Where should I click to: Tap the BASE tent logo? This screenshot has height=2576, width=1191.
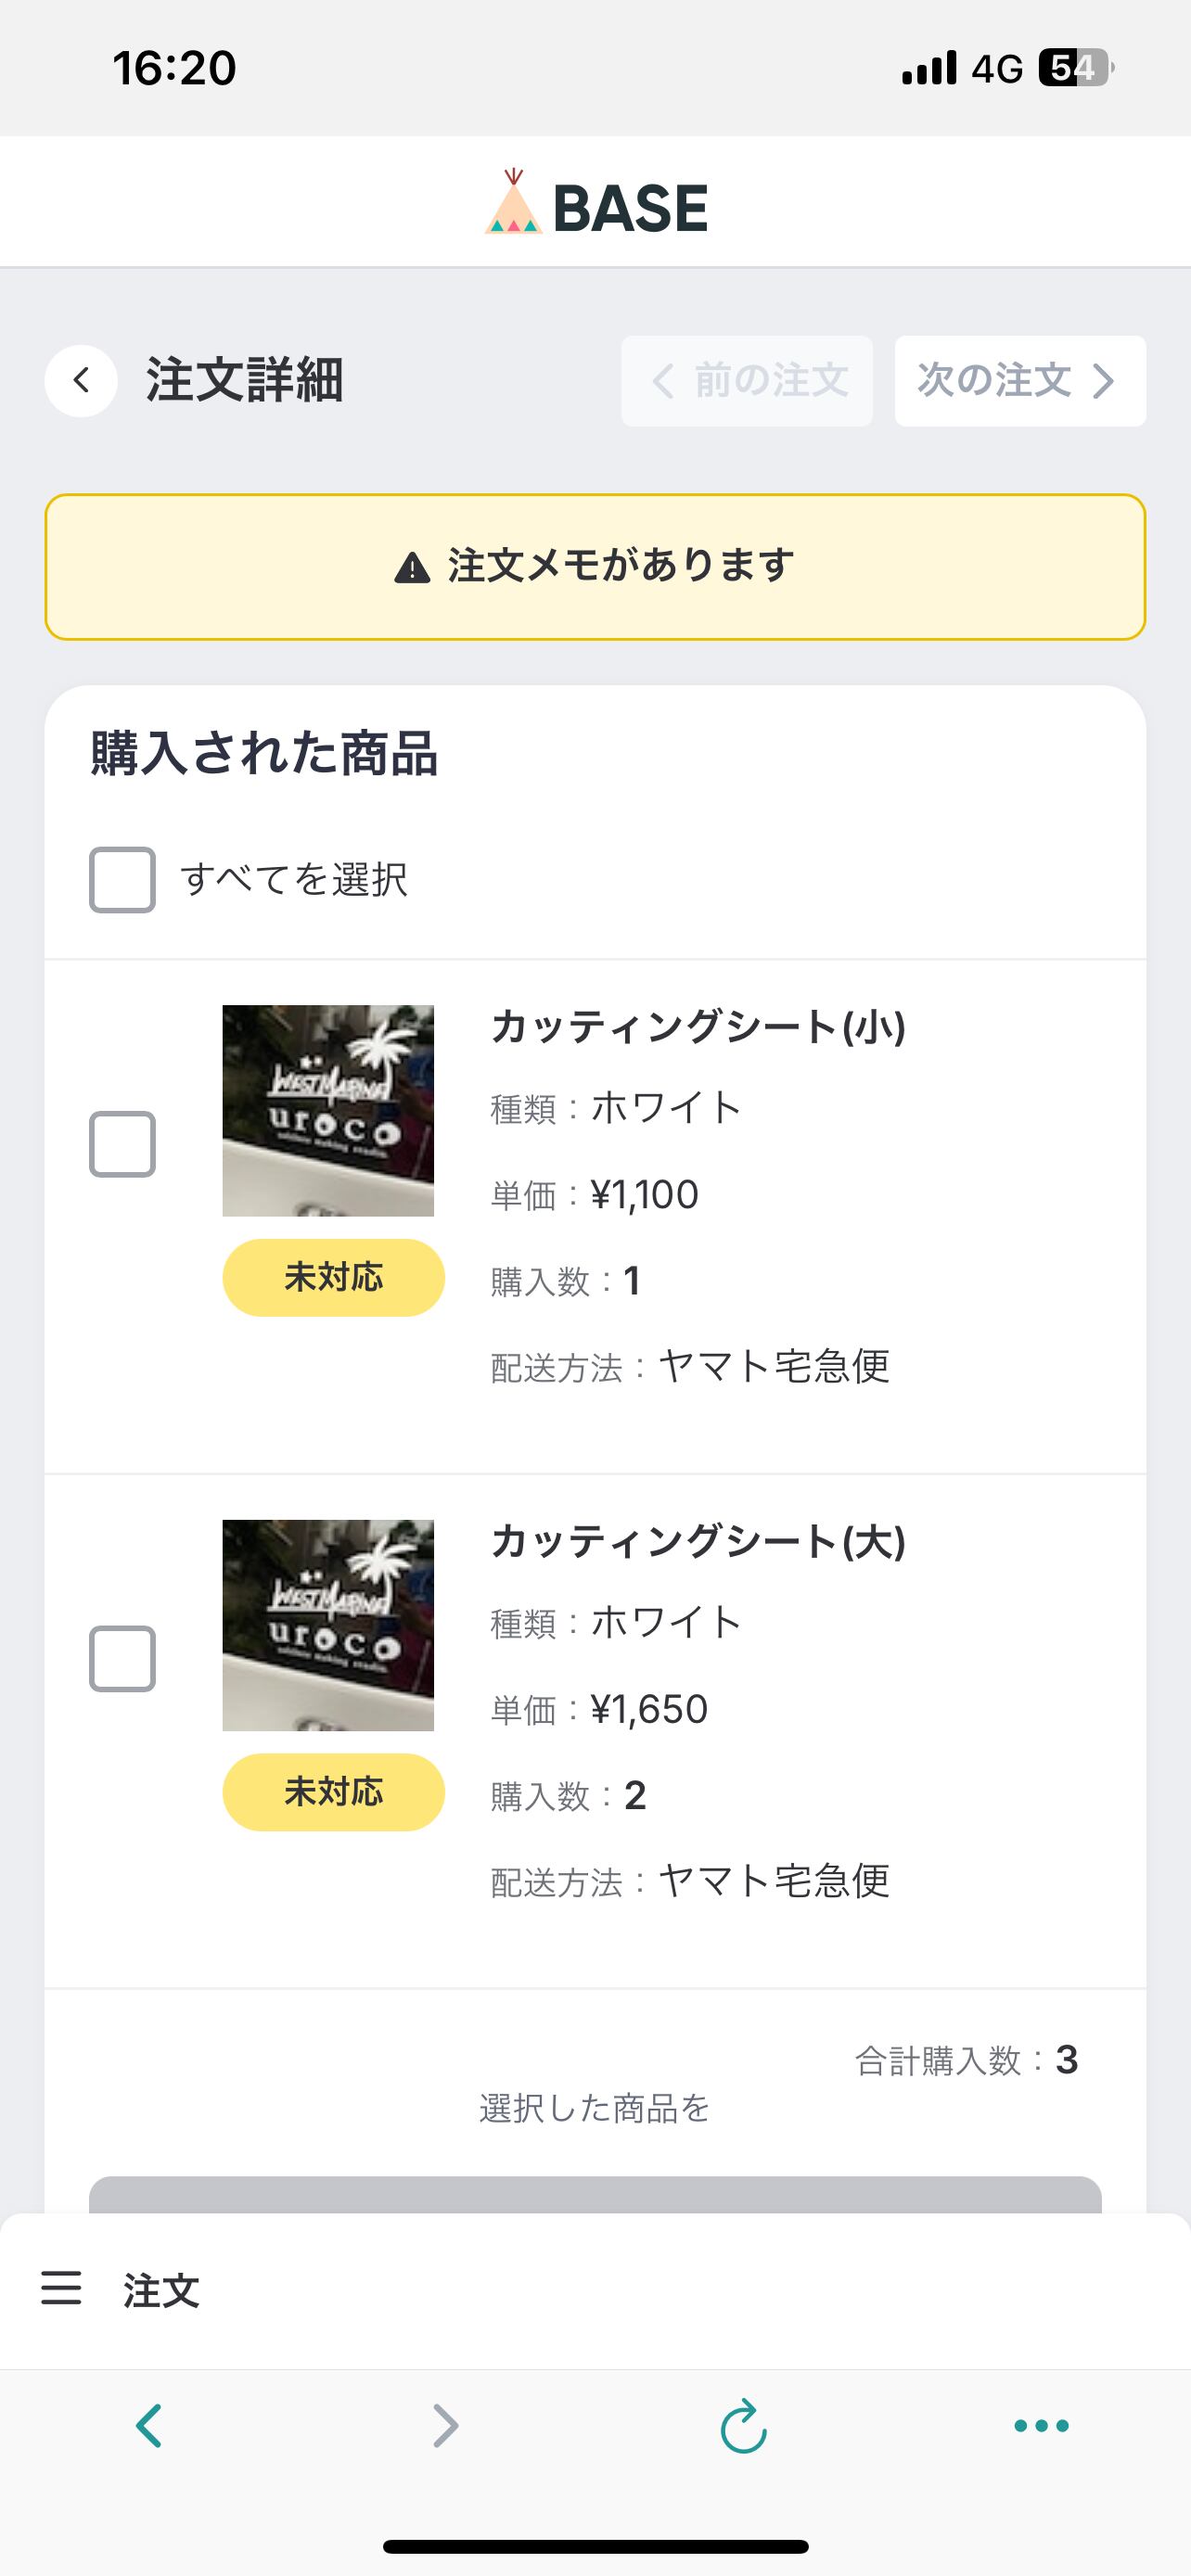(x=514, y=204)
